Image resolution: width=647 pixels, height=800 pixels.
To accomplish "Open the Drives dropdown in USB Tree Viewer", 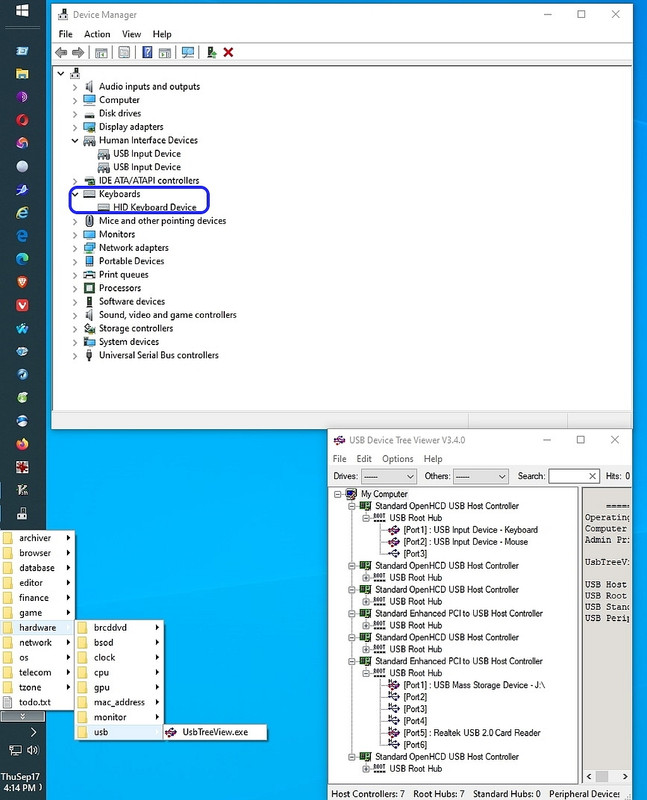I will (389, 476).
